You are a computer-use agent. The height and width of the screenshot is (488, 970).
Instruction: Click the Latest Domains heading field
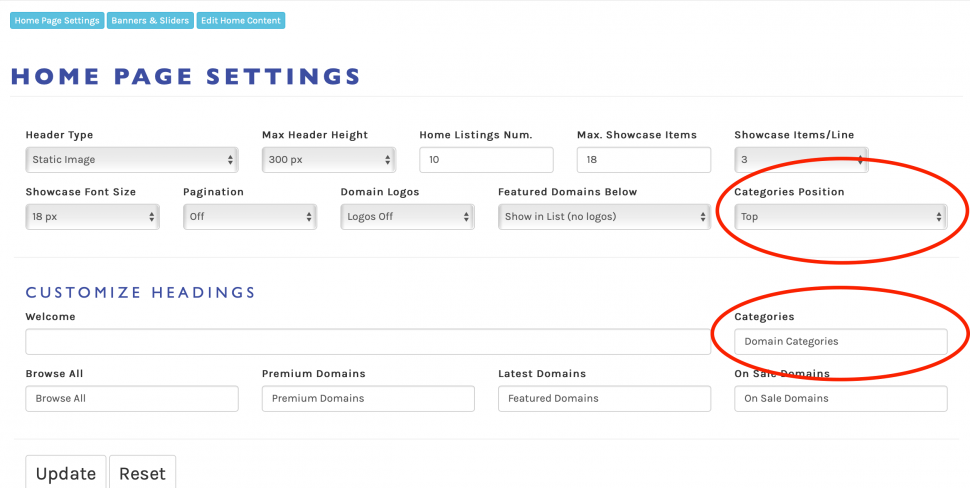[x=604, y=398]
